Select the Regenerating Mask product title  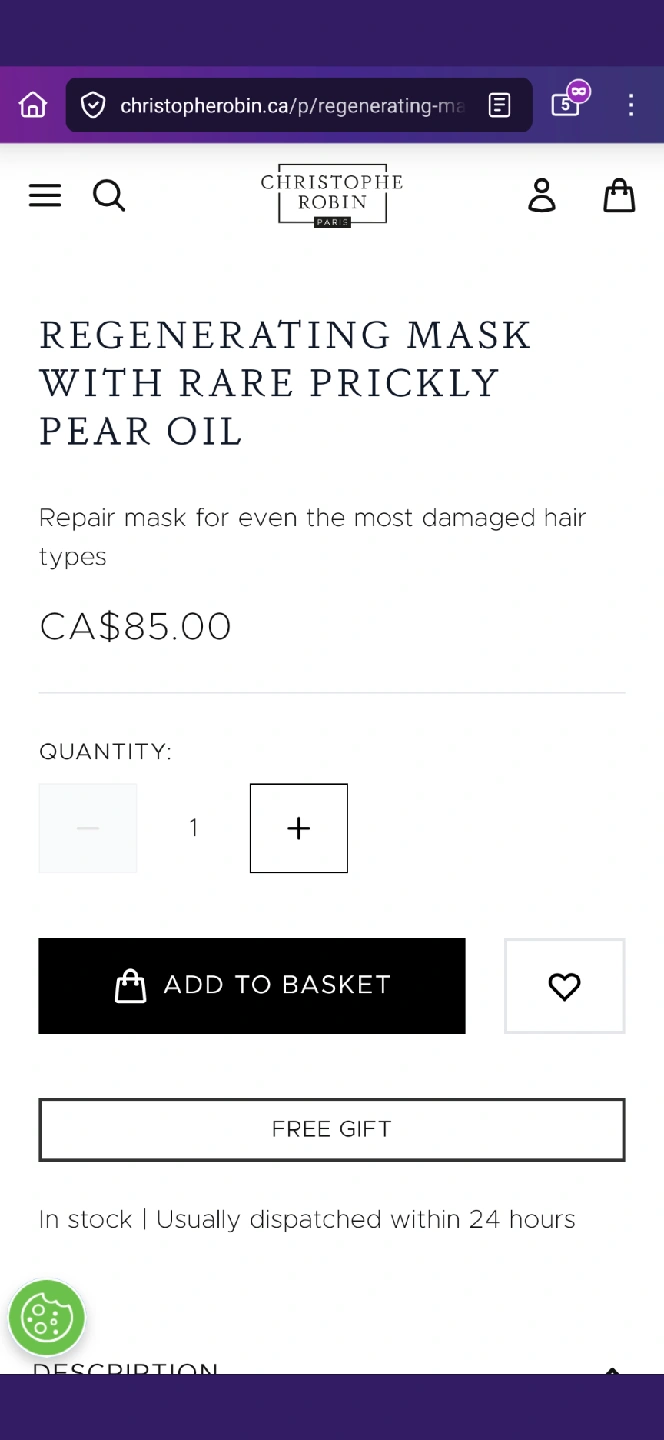coord(285,382)
